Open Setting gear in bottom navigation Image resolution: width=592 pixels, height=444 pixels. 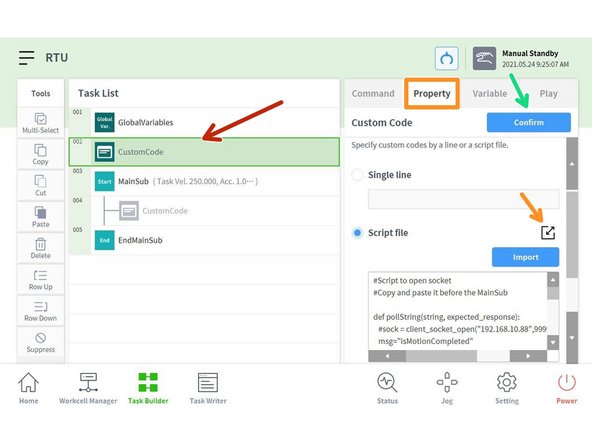(x=507, y=388)
